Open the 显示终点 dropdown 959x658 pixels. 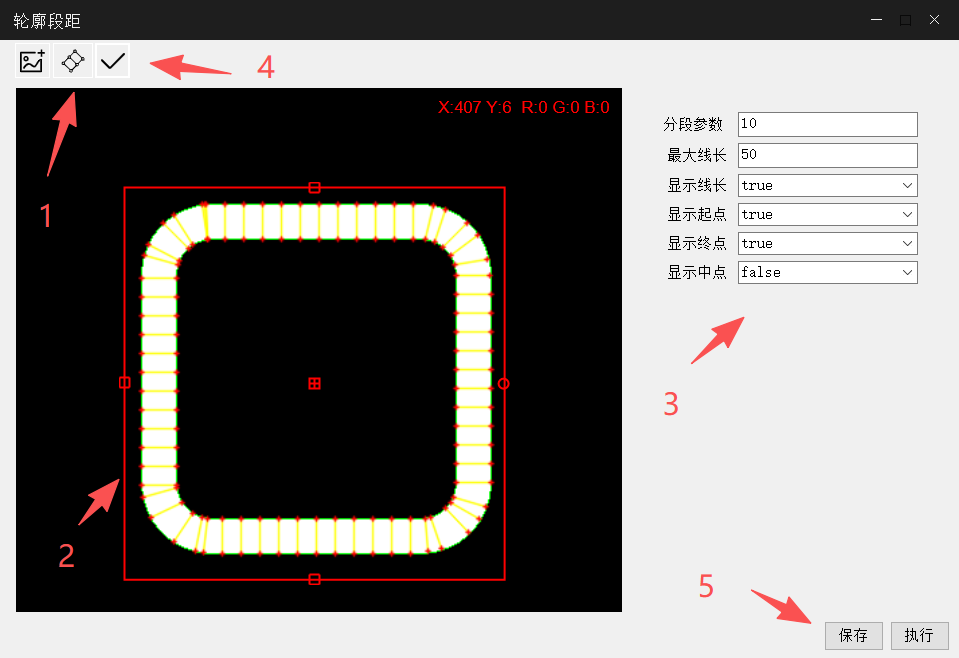pos(828,243)
